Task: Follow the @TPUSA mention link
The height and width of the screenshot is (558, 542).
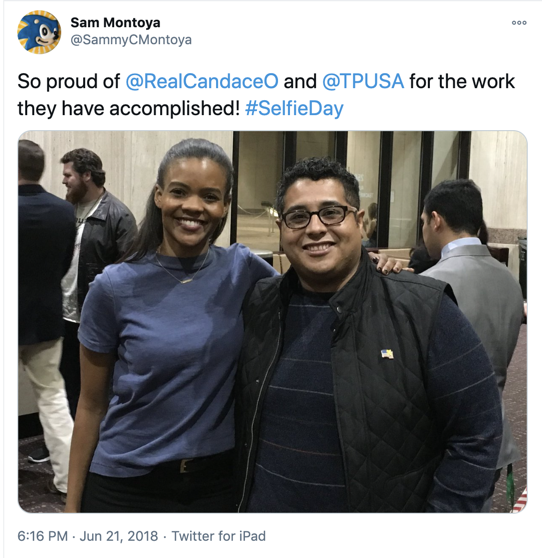Action: [363, 81]
